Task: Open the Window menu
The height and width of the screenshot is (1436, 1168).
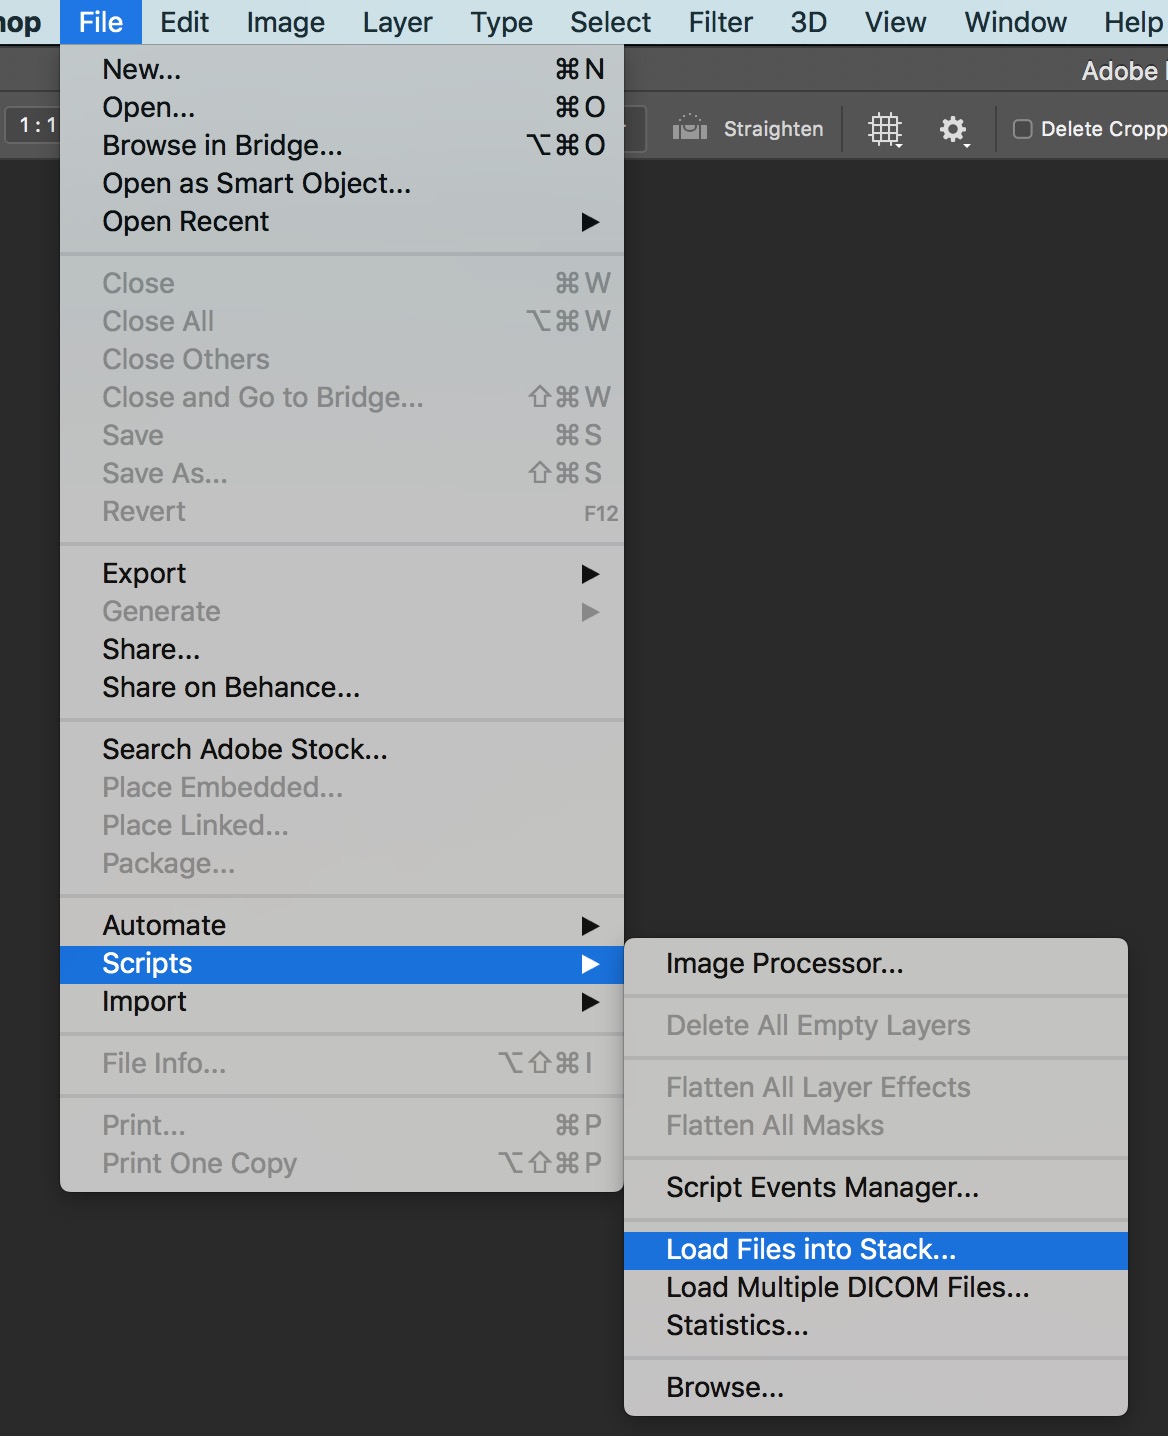Action: pyautogui.click(x=1014, y=21)
